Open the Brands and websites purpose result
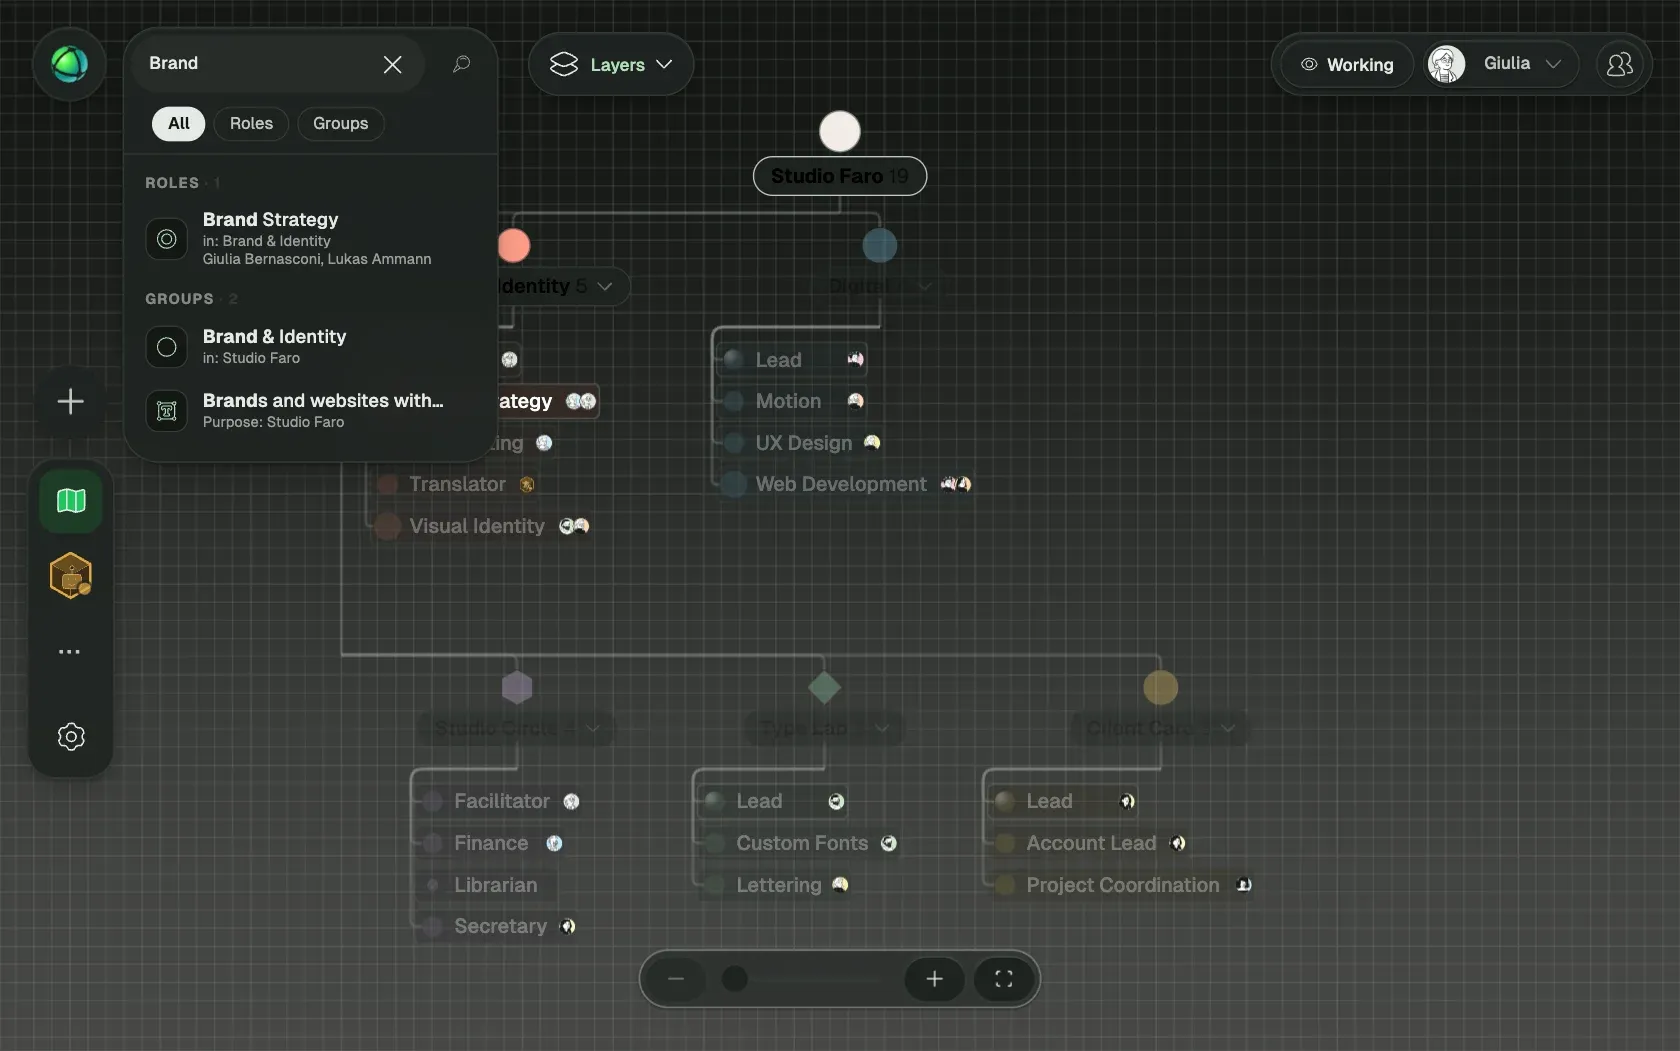 [310, 410]
